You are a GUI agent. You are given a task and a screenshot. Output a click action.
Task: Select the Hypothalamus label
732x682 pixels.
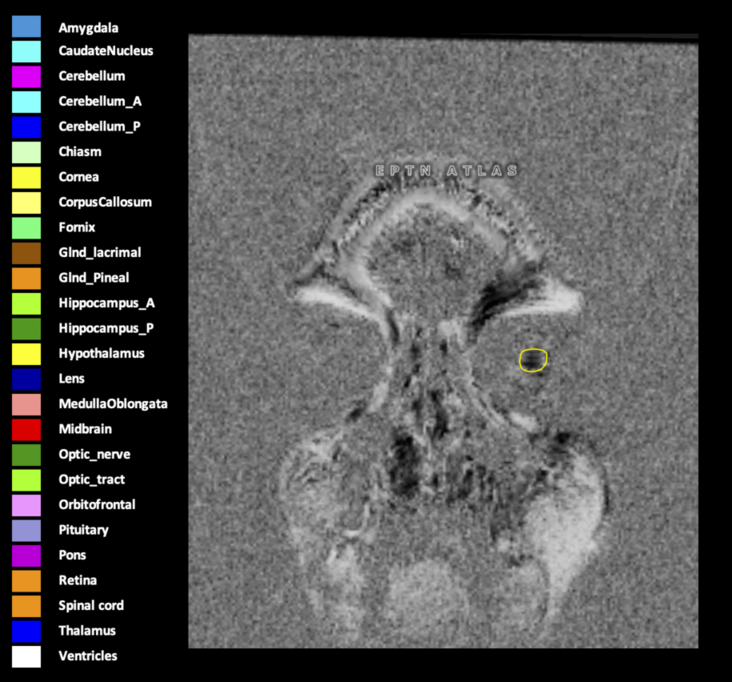pyautogui.click(x=101, y=353)
